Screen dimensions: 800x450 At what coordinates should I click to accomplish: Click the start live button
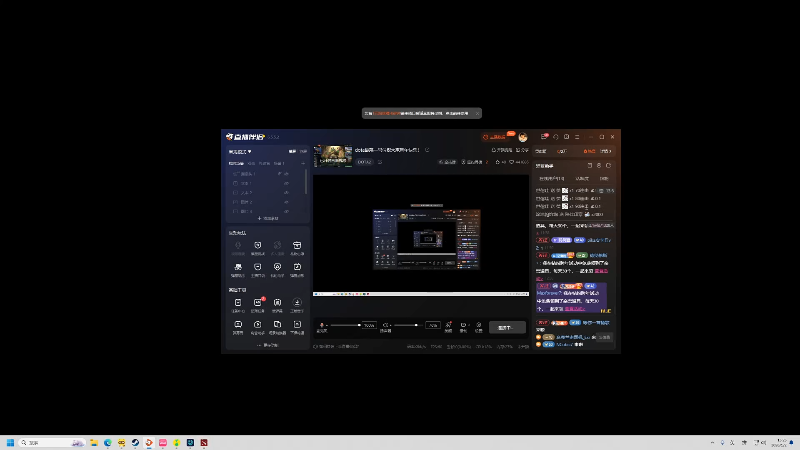point(507,328)
